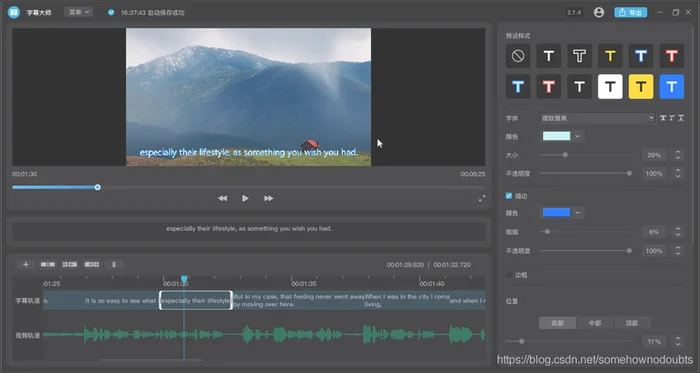This screenshot has width=700, height=373.
Task: Apply white-background black T preset
Action: pyautogui.click(x=610, y=87)
